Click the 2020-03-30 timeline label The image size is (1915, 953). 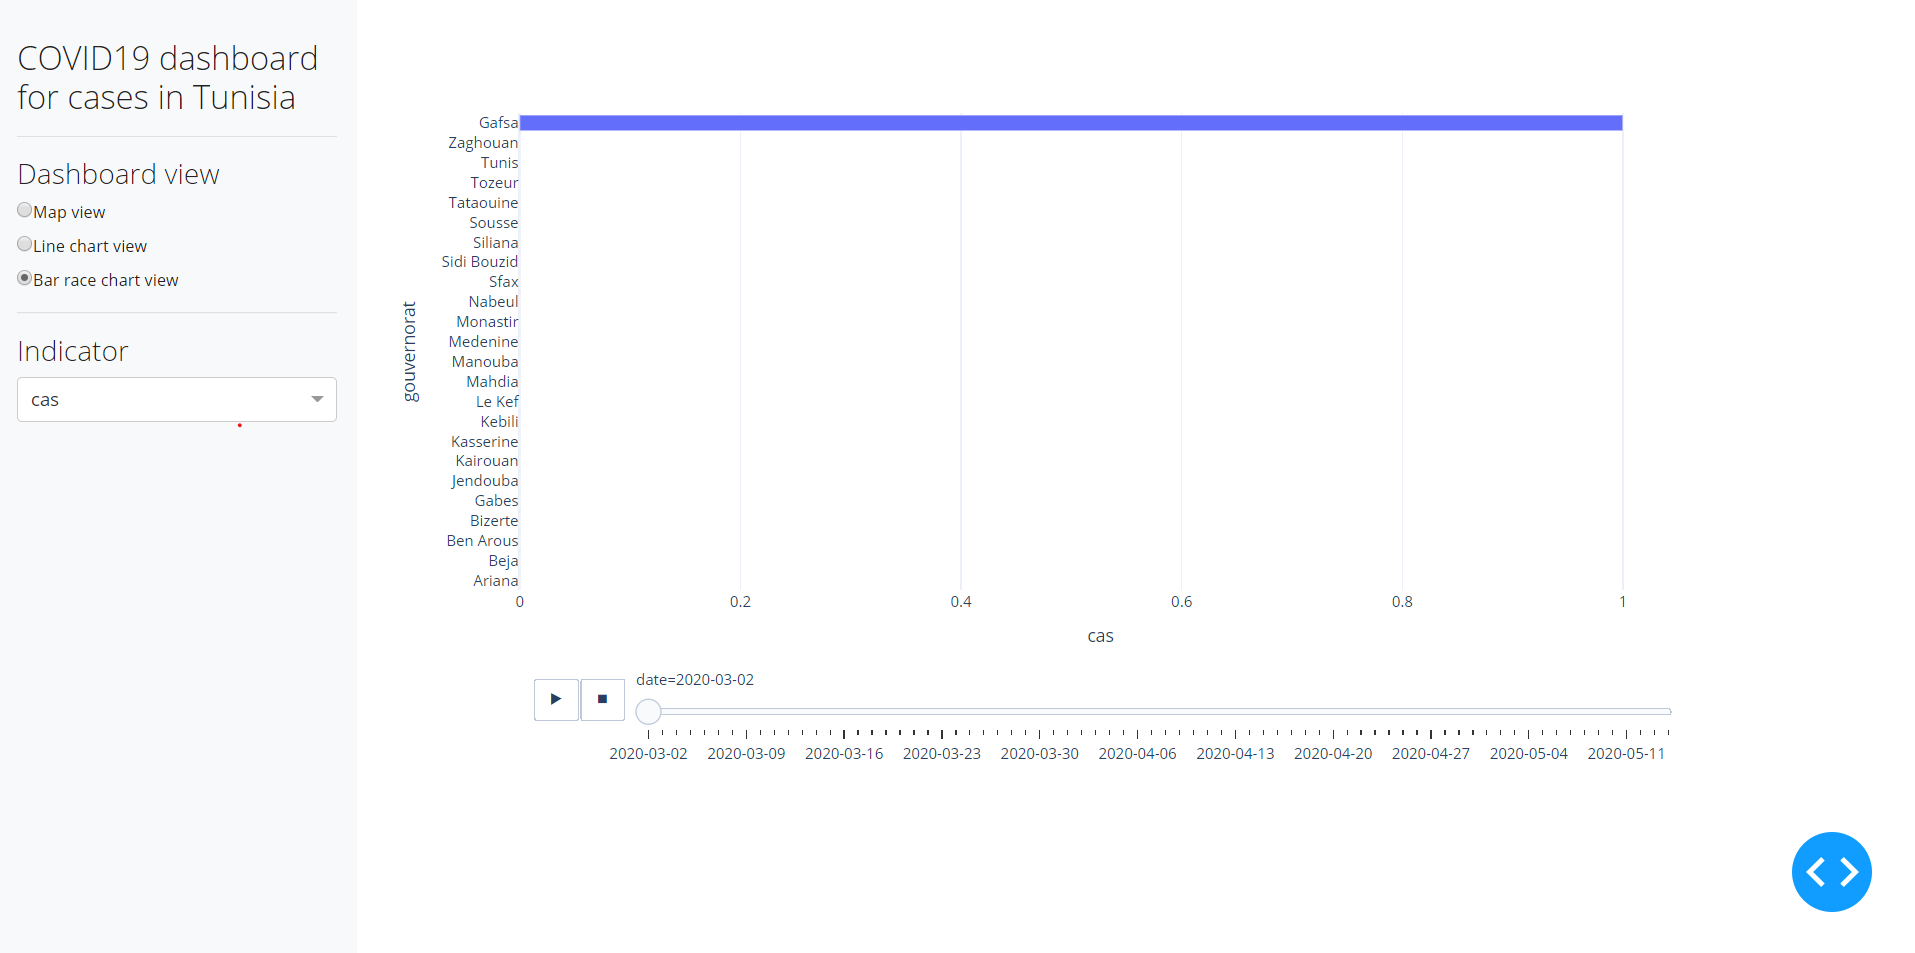(1039, 753)
